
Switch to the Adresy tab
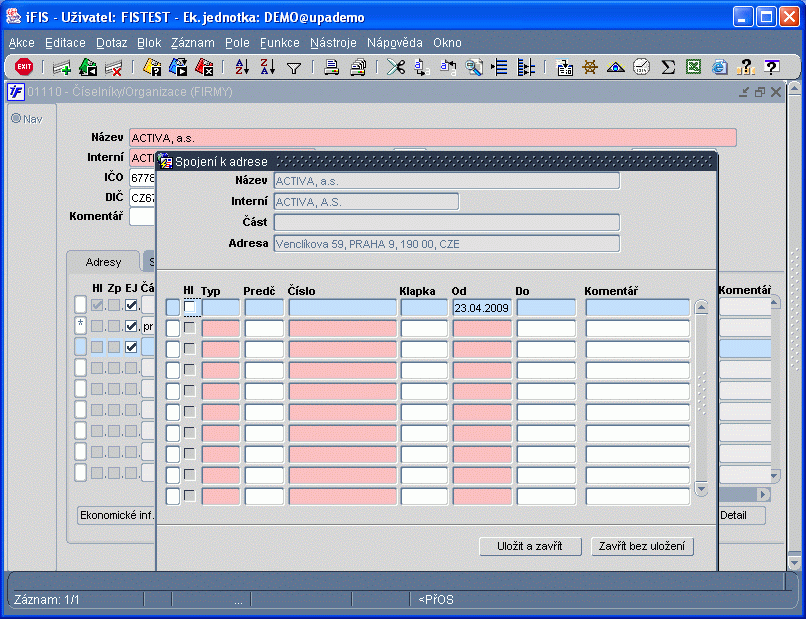tap(103, 262)
